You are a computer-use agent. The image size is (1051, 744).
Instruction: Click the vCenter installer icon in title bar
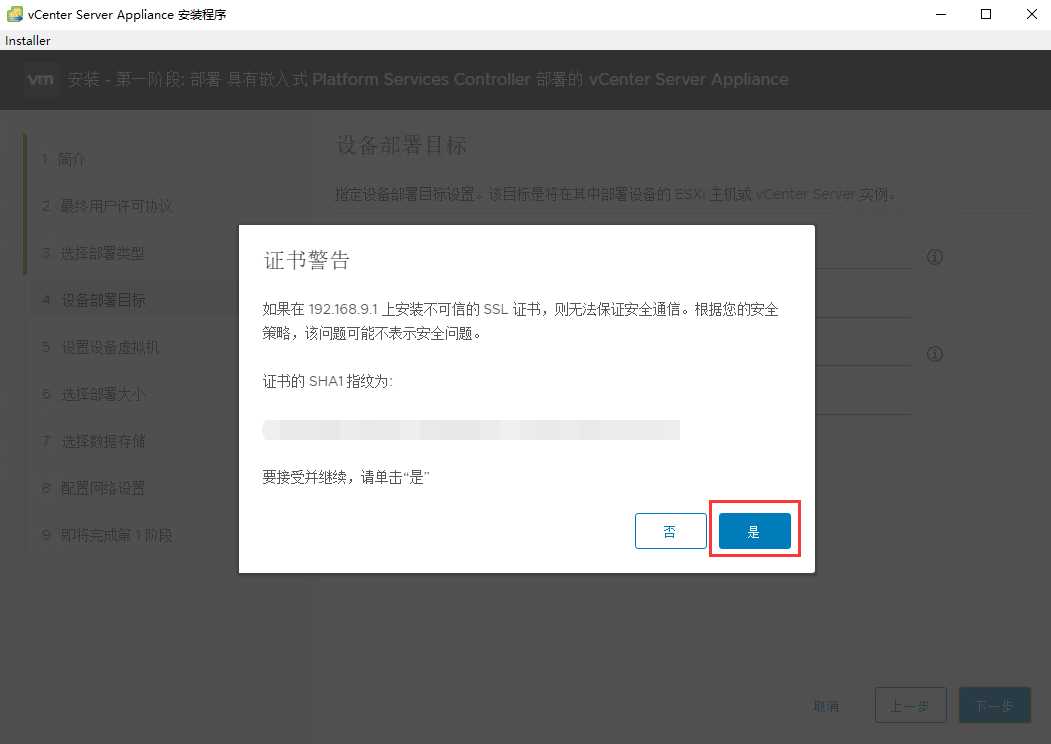point(12,14)
